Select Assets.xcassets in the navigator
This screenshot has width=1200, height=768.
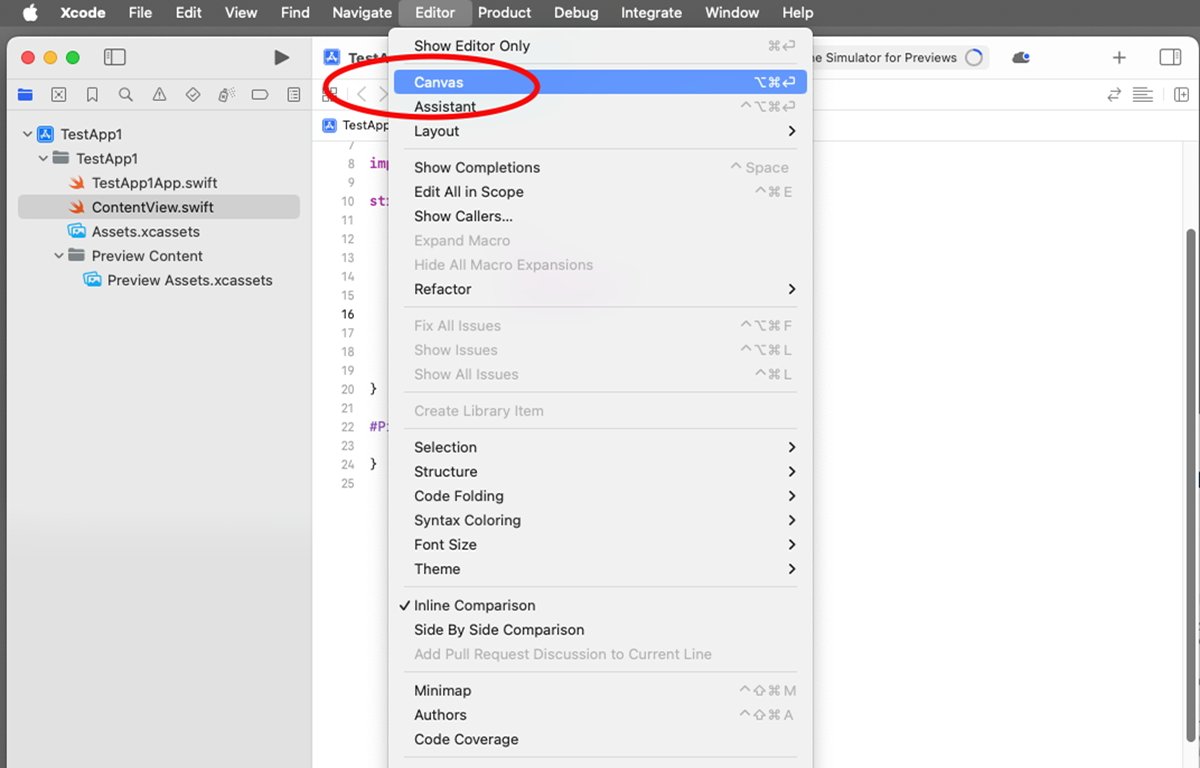click(159, 232)
